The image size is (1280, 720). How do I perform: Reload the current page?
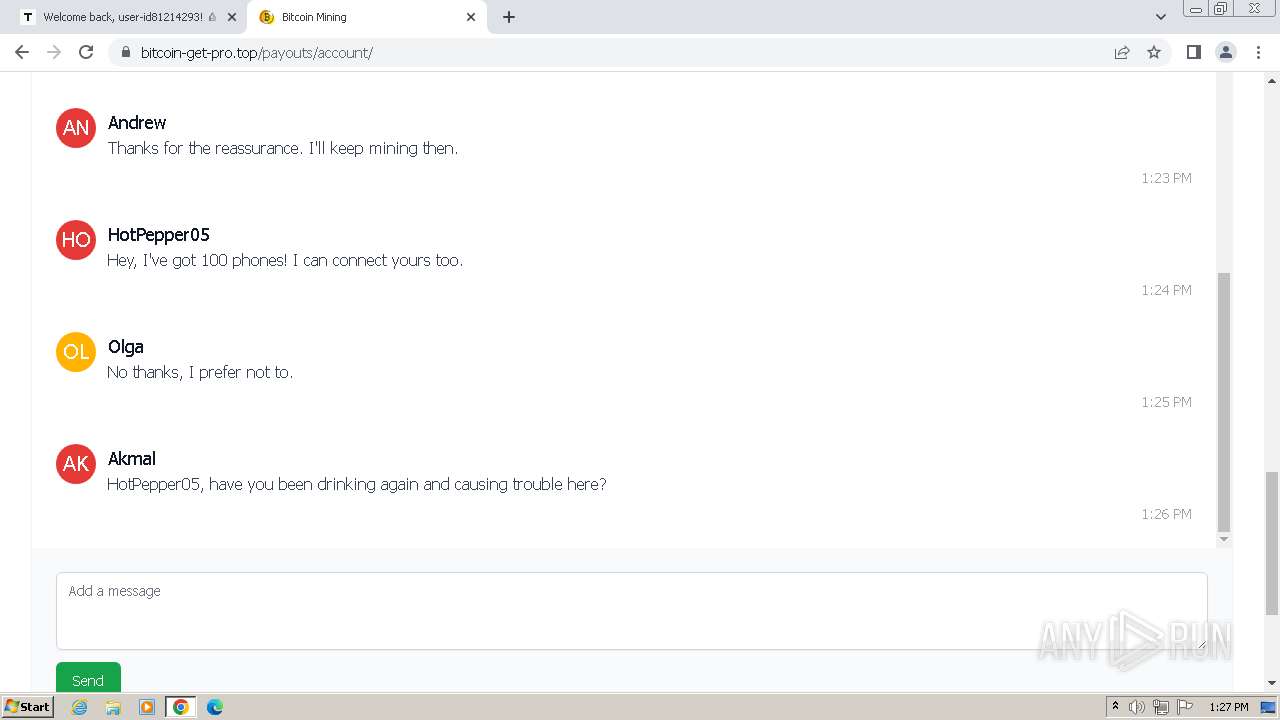click(86, 52)
